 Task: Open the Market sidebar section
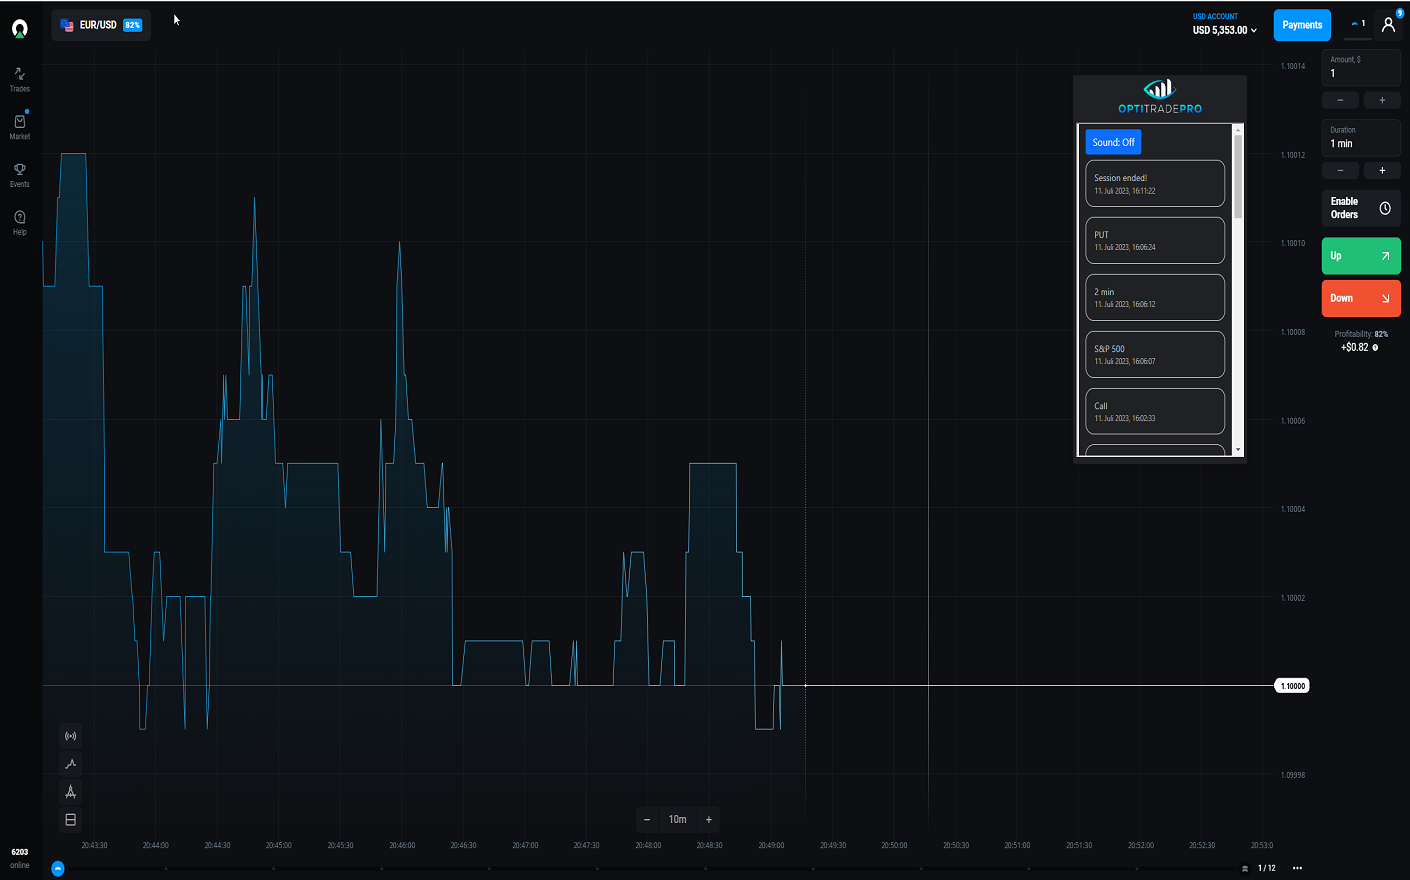(x=20, y=126)
